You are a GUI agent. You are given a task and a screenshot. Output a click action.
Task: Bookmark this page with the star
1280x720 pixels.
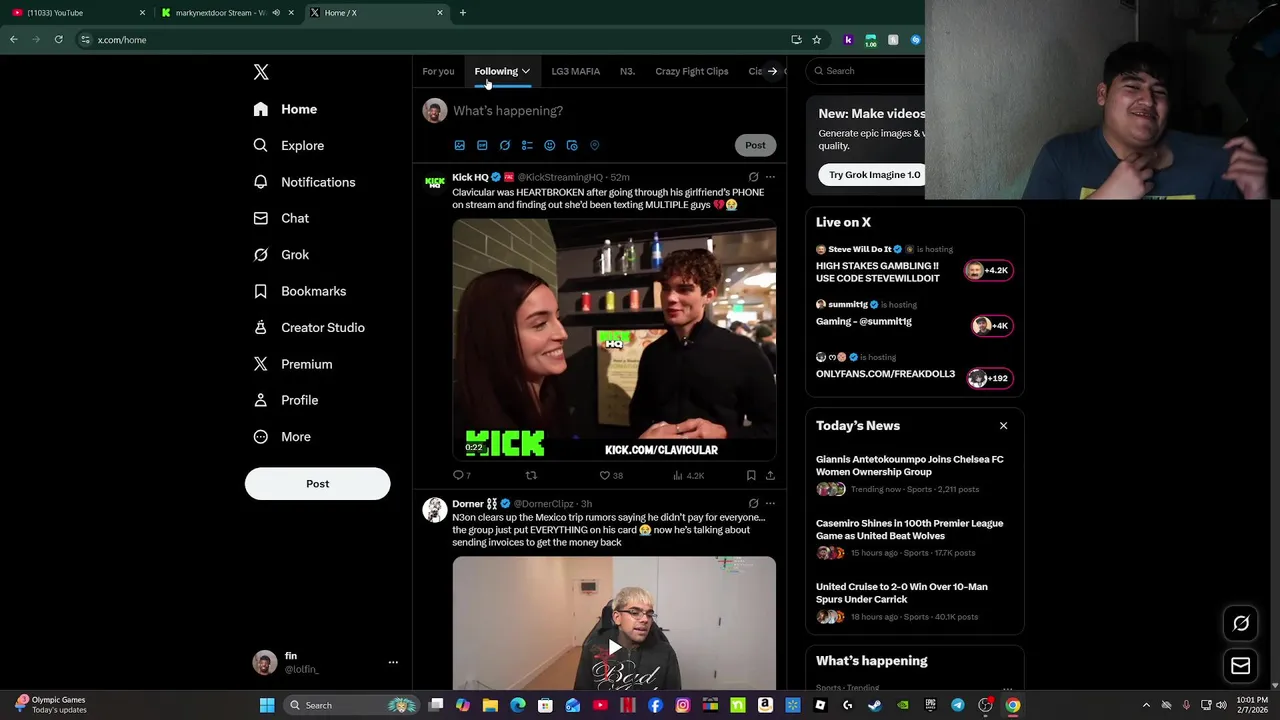coord(817,40)
